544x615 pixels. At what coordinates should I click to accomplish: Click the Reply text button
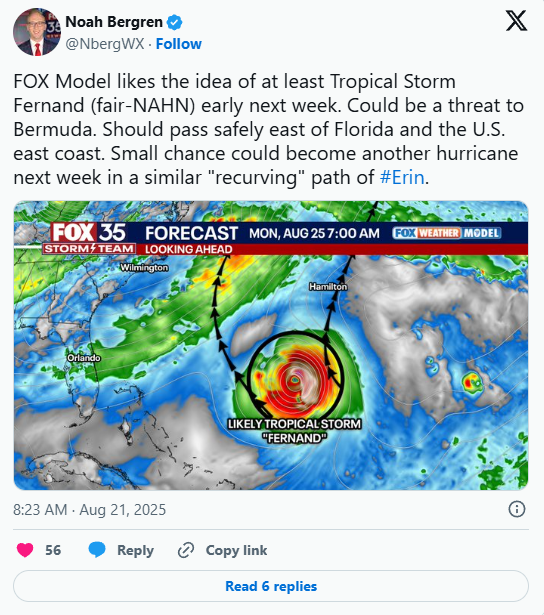pyautogui.click(x=135, y=550)
